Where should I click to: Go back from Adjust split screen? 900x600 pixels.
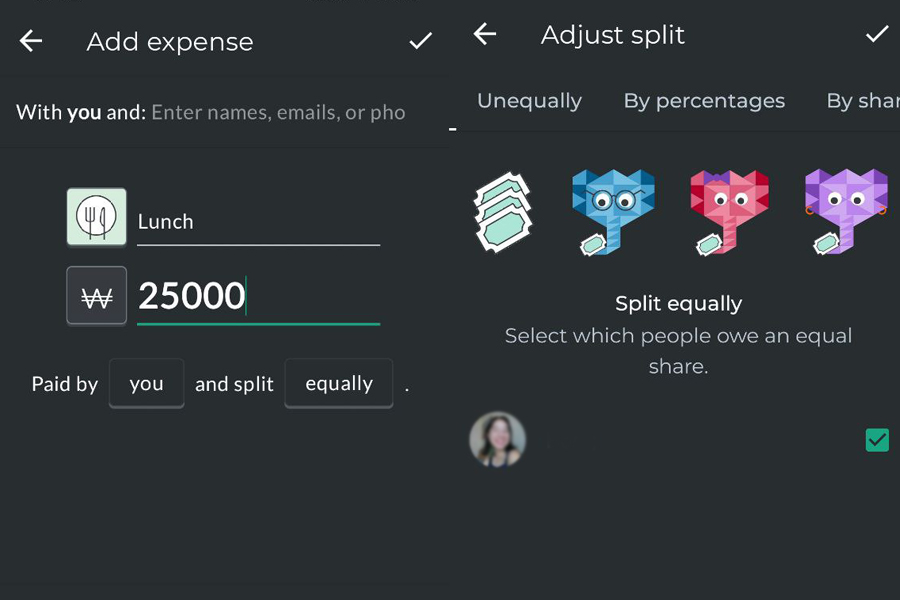tap(484, 34)
